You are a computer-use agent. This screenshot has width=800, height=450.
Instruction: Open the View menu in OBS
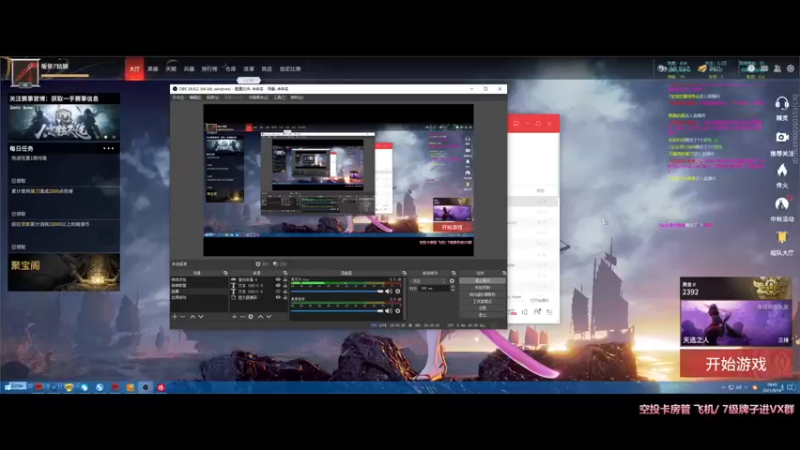[x=213, y=97]
